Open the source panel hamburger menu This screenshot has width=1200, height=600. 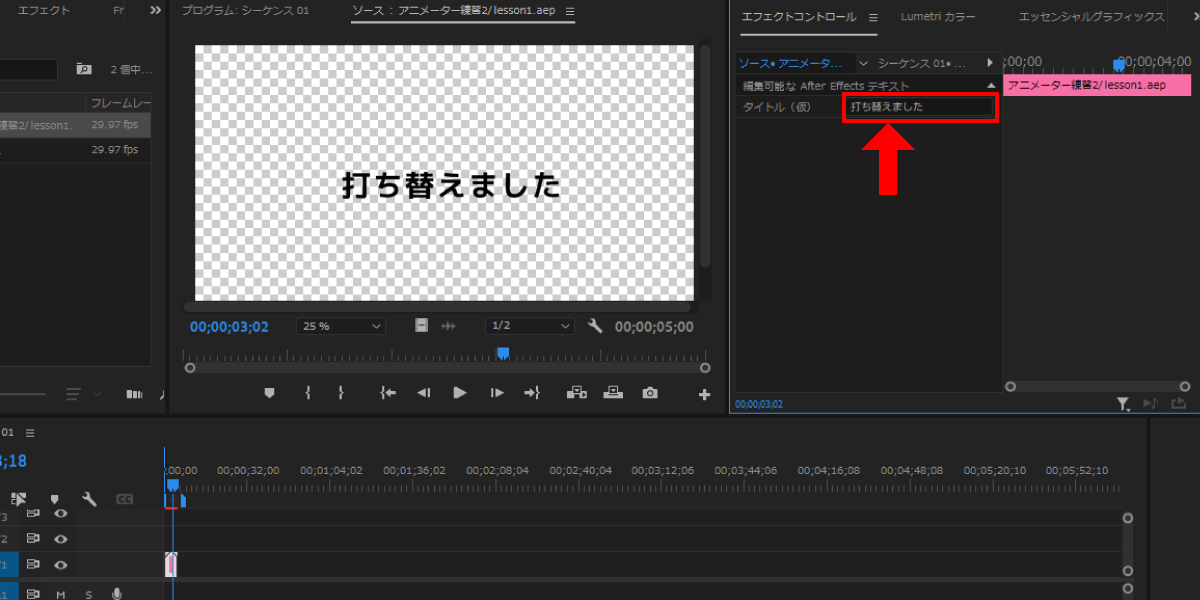point(570,11)
